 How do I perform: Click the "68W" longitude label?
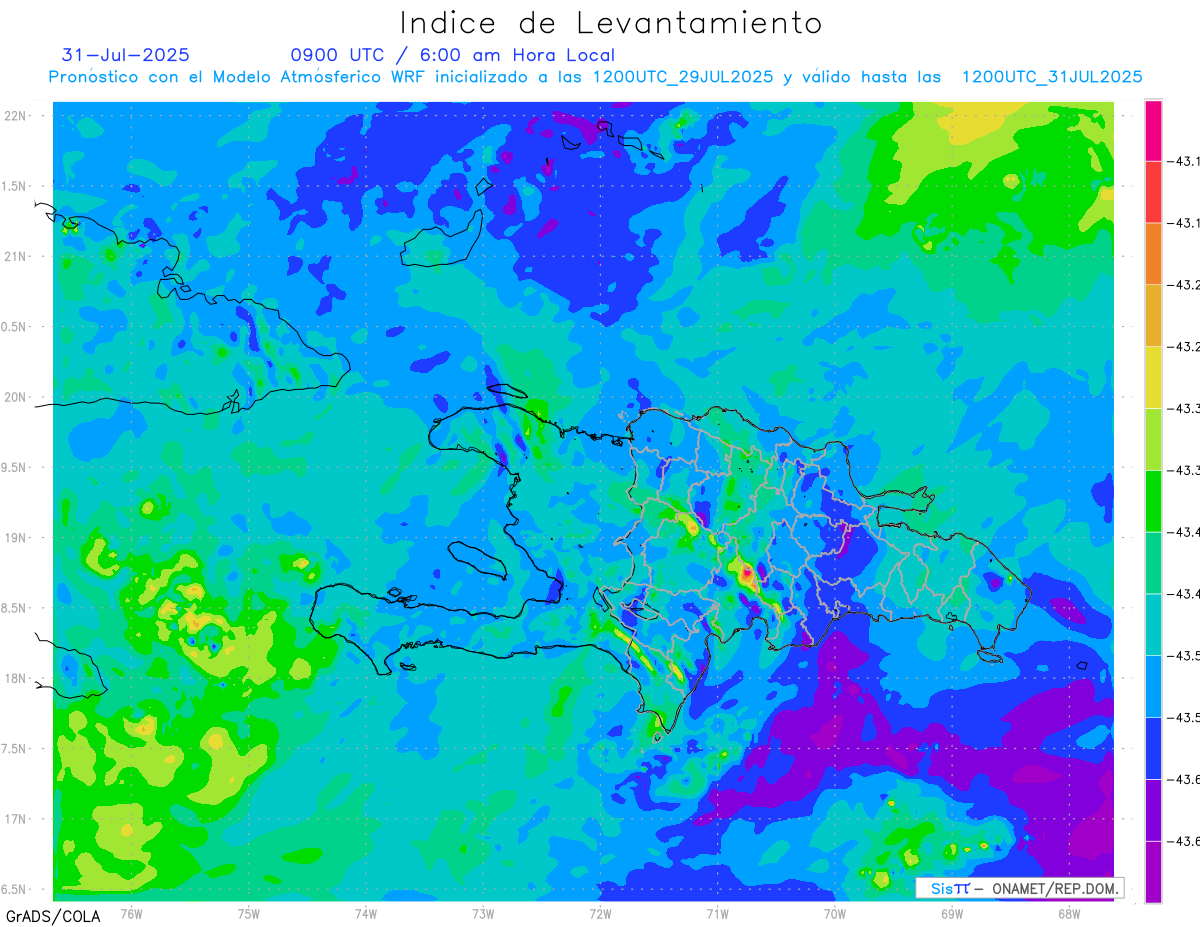point(1068,913)
